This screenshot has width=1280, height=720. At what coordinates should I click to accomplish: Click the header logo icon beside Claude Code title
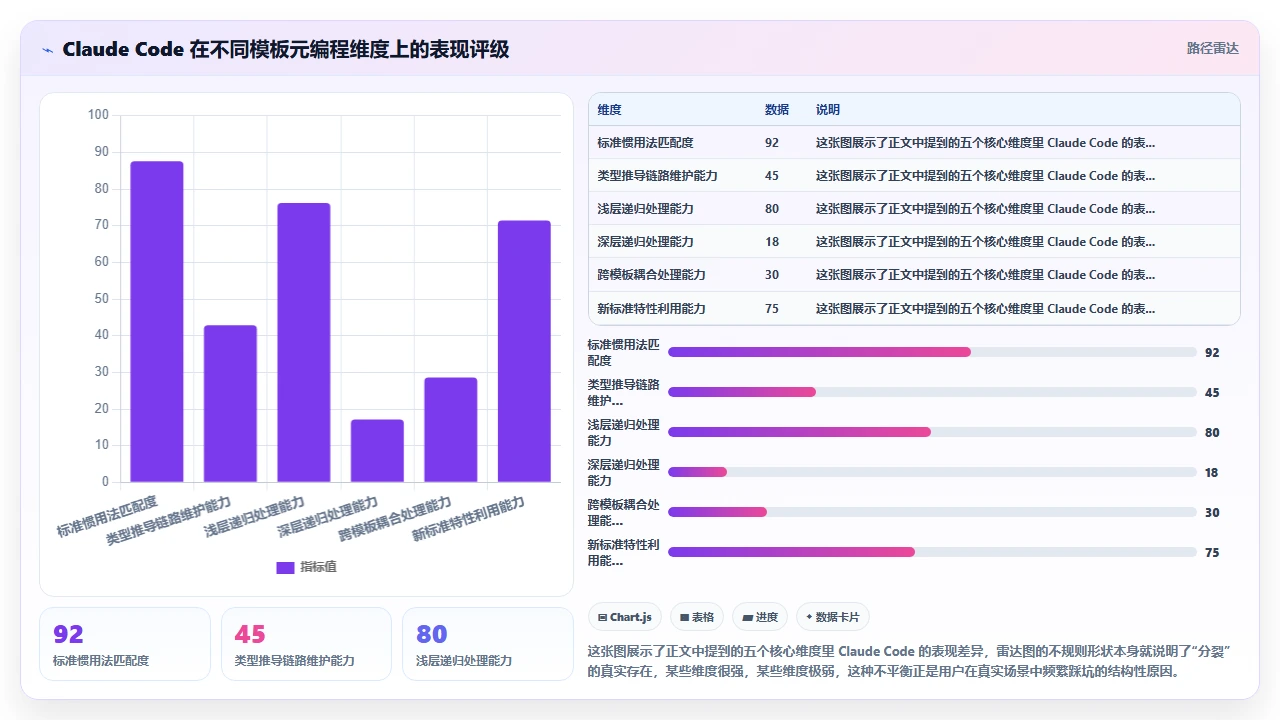coord(47,49)
